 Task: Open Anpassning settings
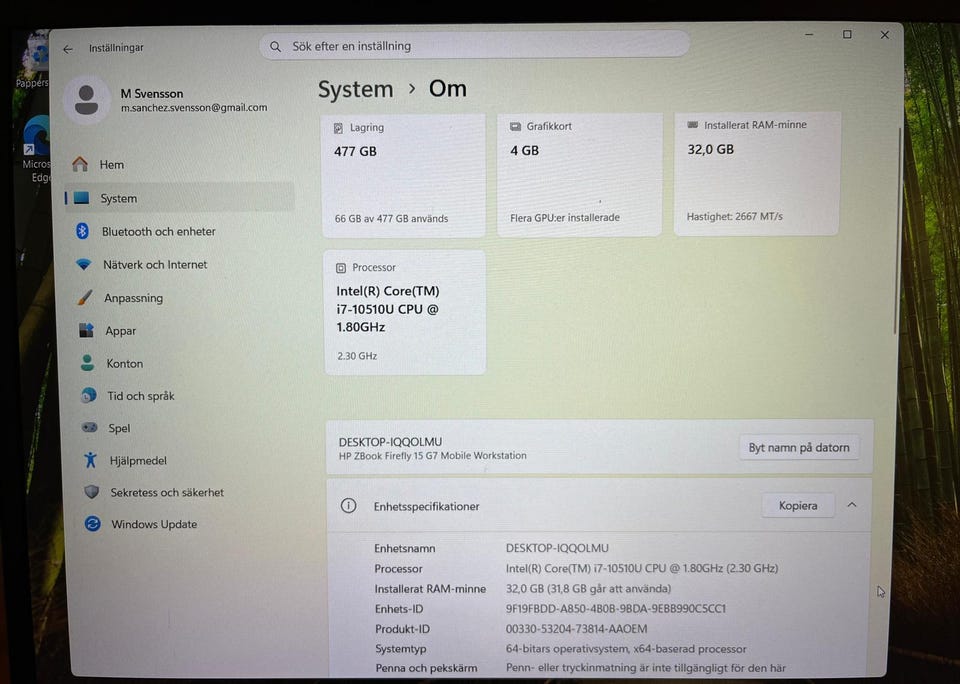click(x=182, y=298)
